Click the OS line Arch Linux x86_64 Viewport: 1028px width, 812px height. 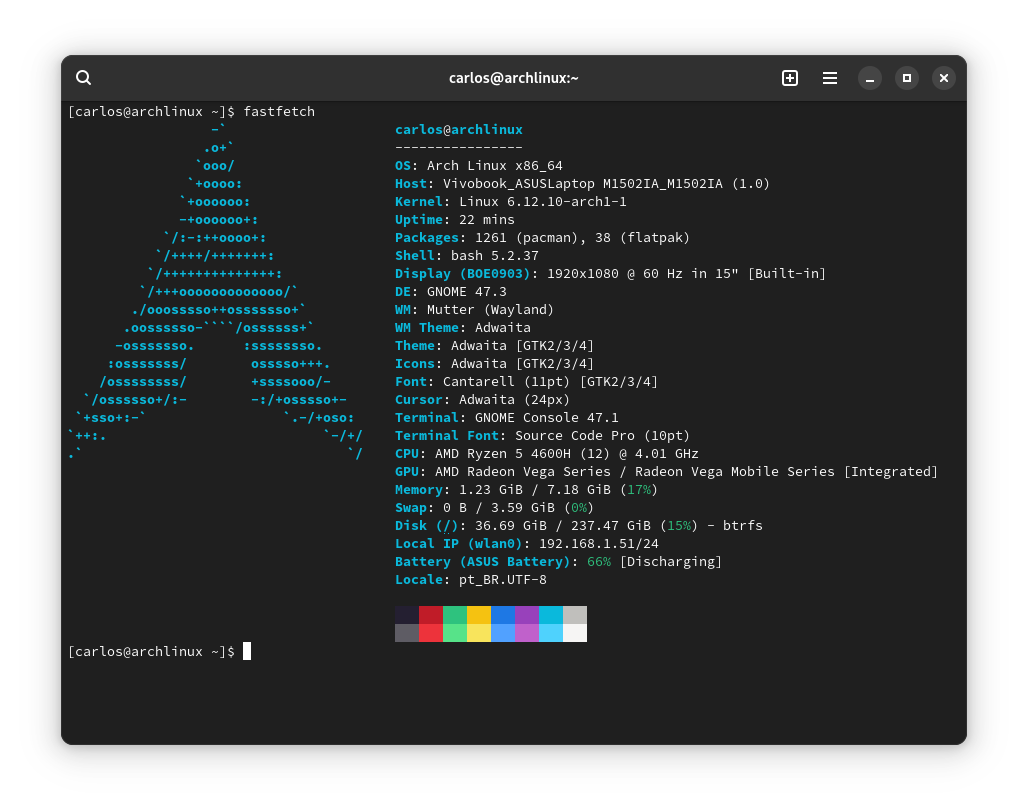click(479, 166)
